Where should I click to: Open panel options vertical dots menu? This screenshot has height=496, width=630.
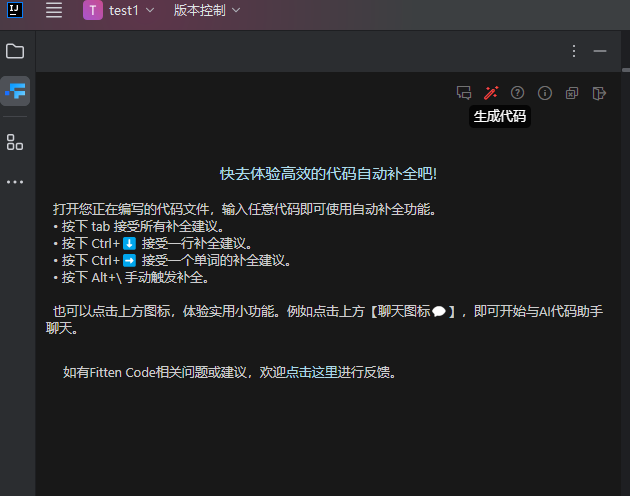574,51
